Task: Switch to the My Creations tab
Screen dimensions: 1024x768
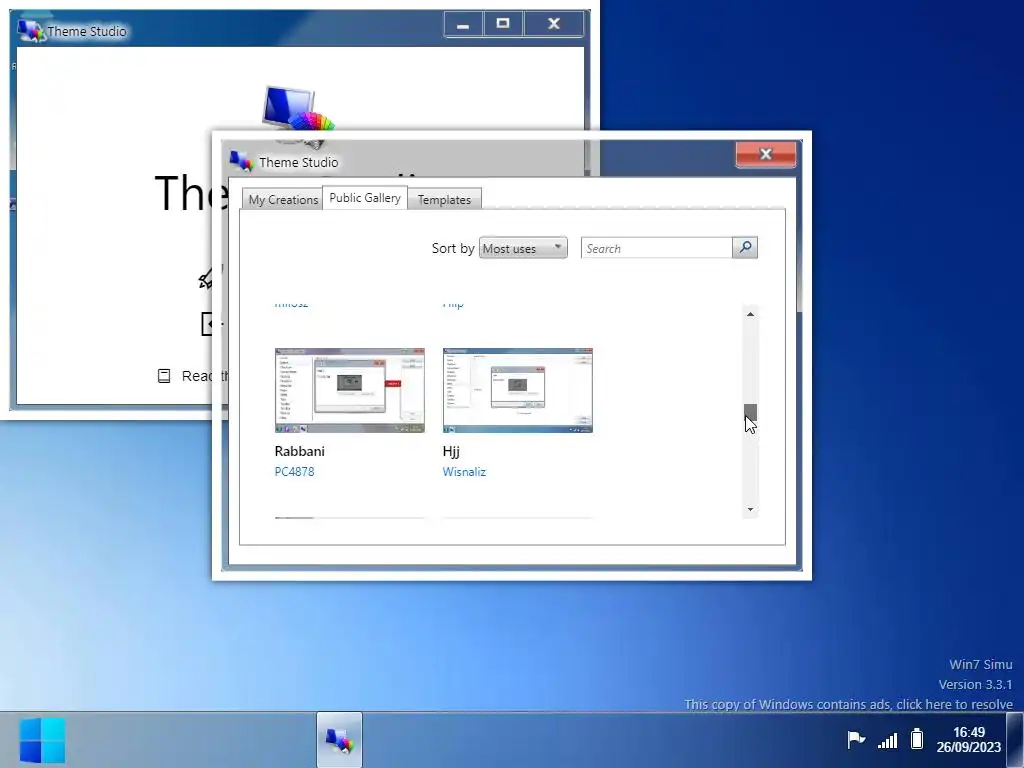Action: click(x=283, y=199)
